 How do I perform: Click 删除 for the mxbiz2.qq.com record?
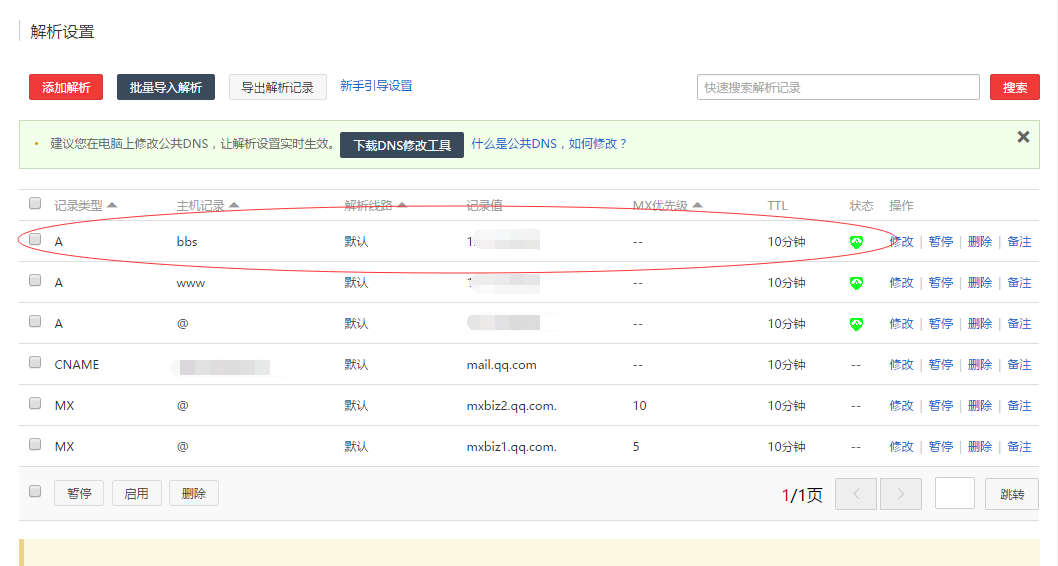(980, 406)
